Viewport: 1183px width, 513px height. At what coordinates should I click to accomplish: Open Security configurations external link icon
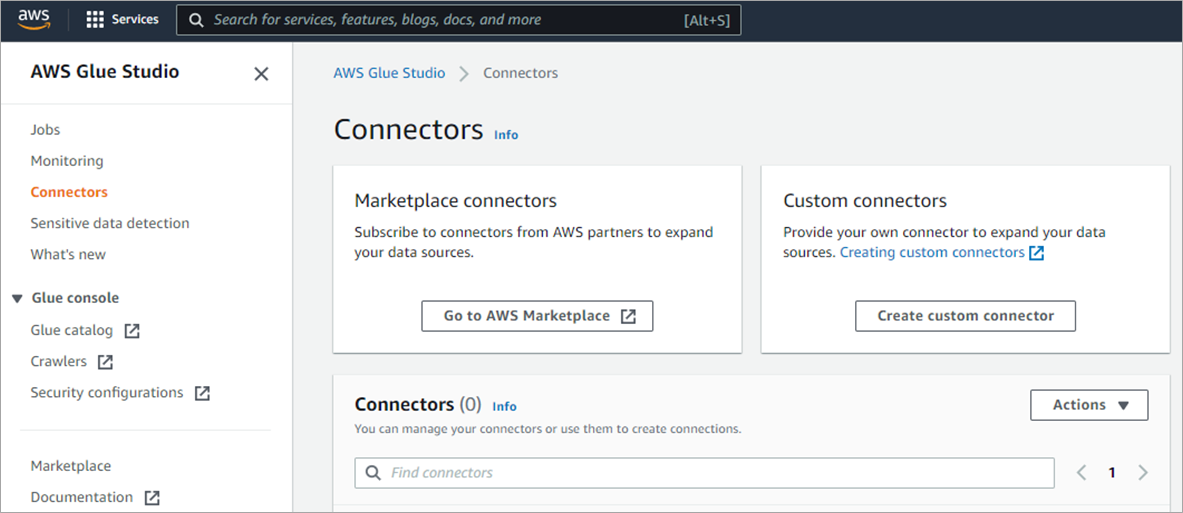202,393
